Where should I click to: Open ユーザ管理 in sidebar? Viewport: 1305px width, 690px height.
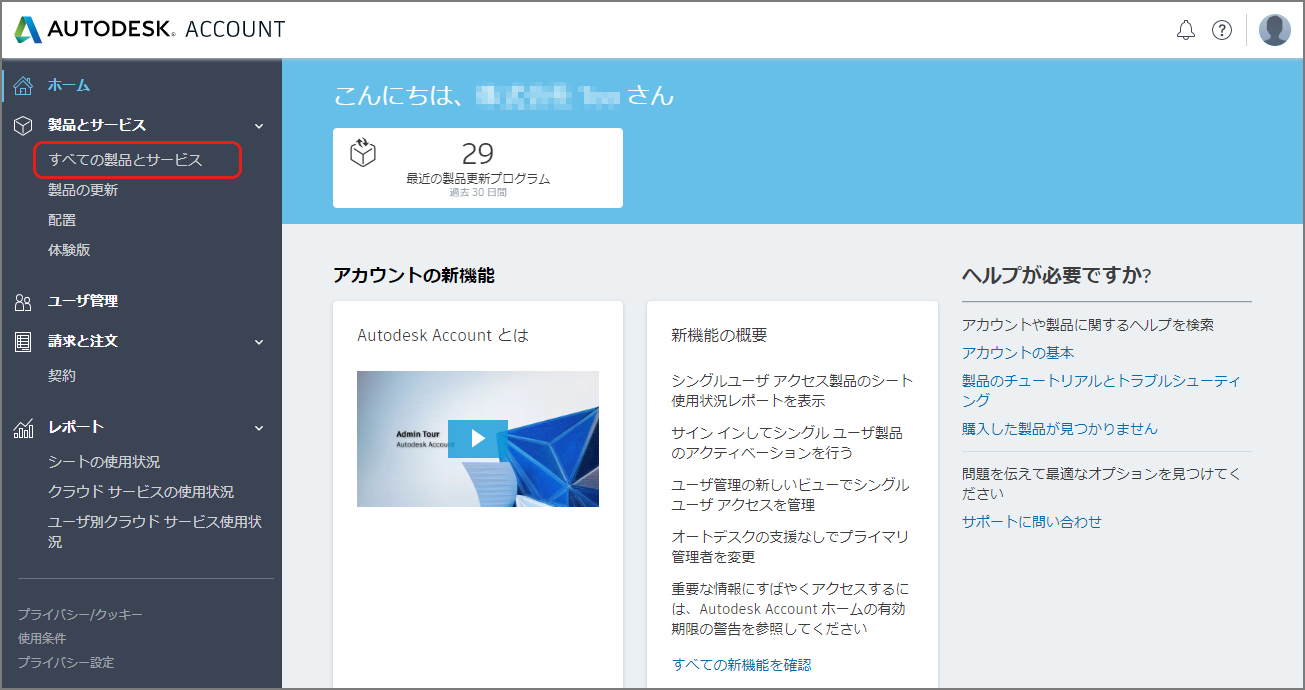[x=83, y=301]
